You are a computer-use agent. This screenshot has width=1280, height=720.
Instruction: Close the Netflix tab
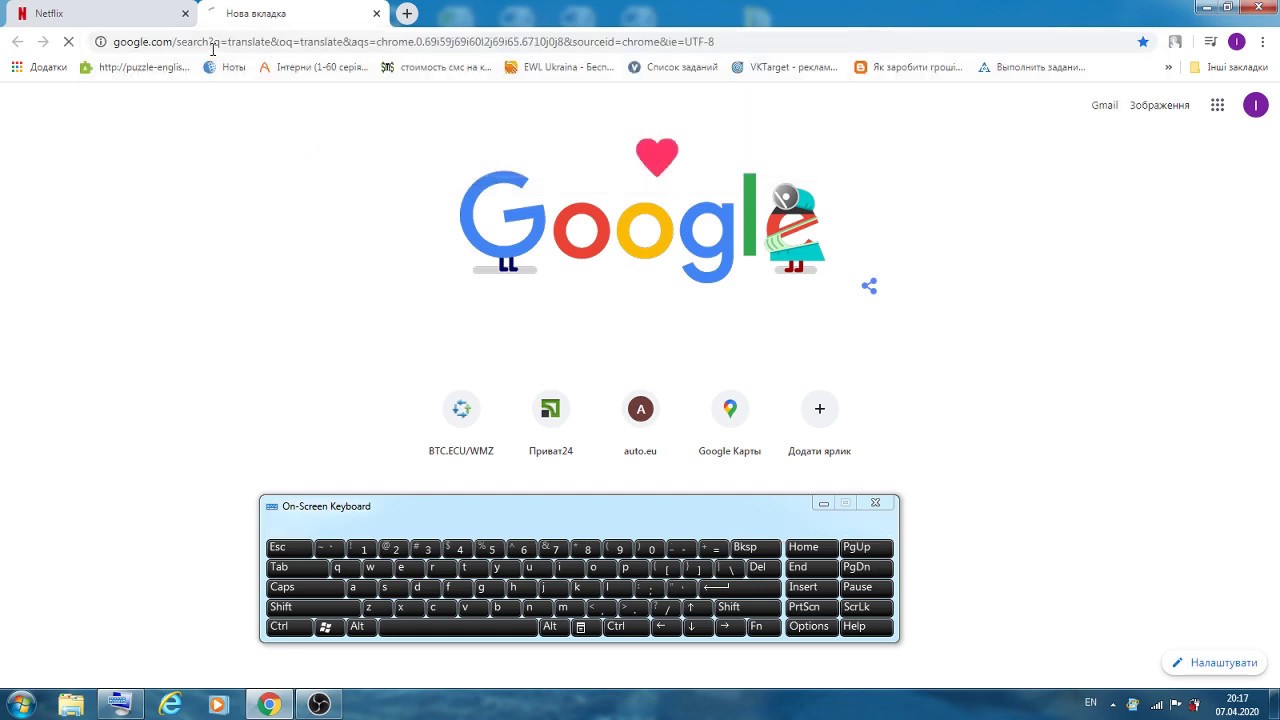coord(185,14)
